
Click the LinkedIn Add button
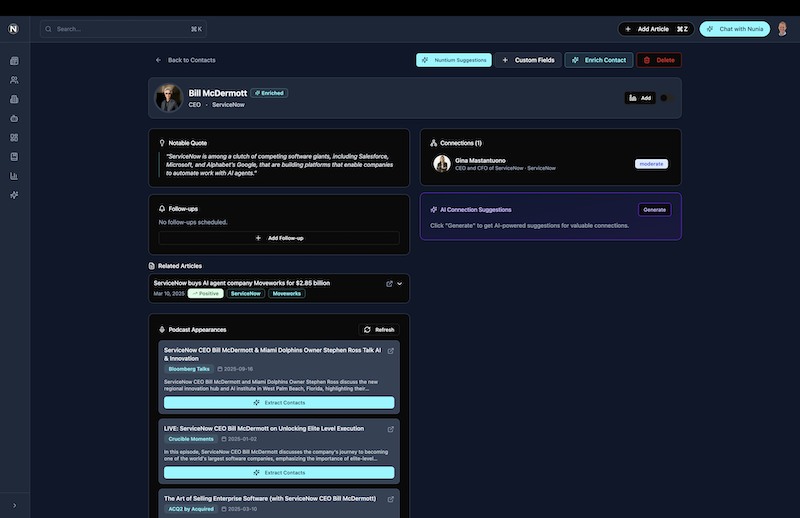pos(640,98)
